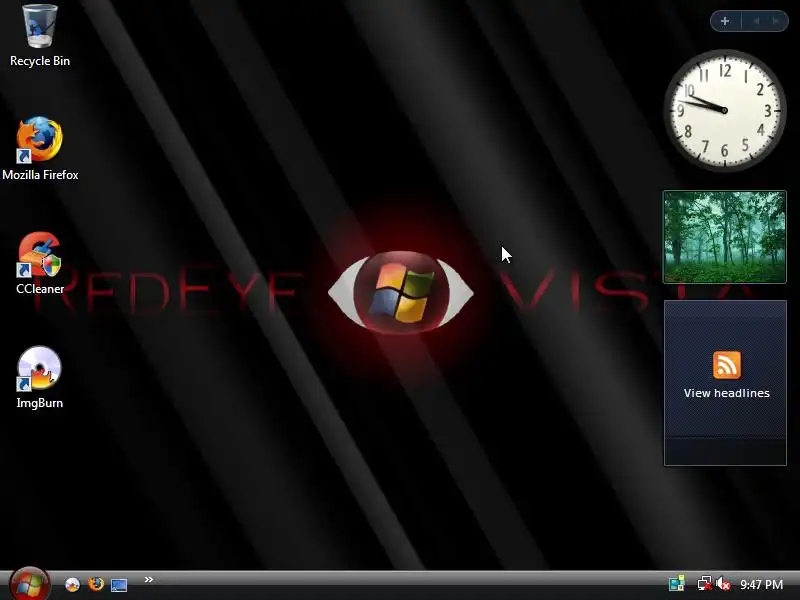Click the analog clock gadget
Screen dimensions: 800x600
click(x=724, y=110)
